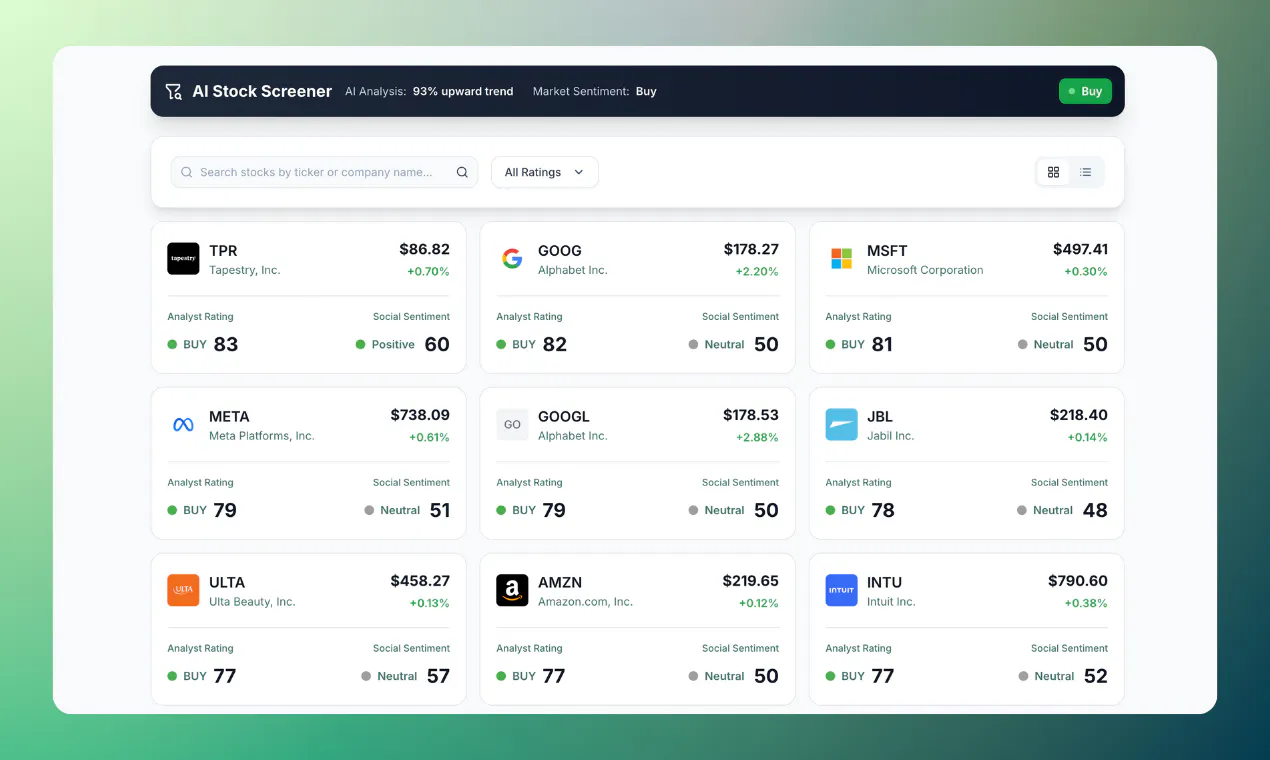Open the All Ratings dropdown
1270x760 pixels.
pyautogui.click(x=544, y=172)
